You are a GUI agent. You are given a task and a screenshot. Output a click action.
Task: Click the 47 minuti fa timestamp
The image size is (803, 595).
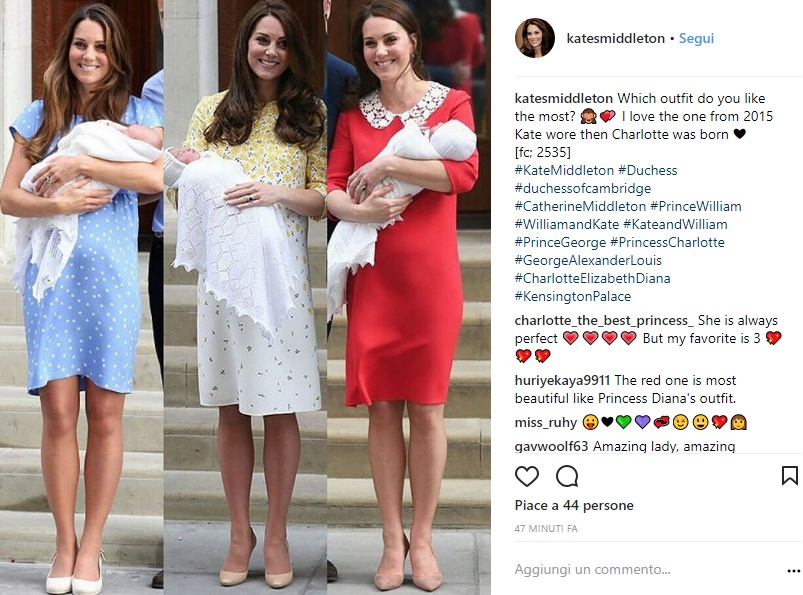click(x=546, y=528)
